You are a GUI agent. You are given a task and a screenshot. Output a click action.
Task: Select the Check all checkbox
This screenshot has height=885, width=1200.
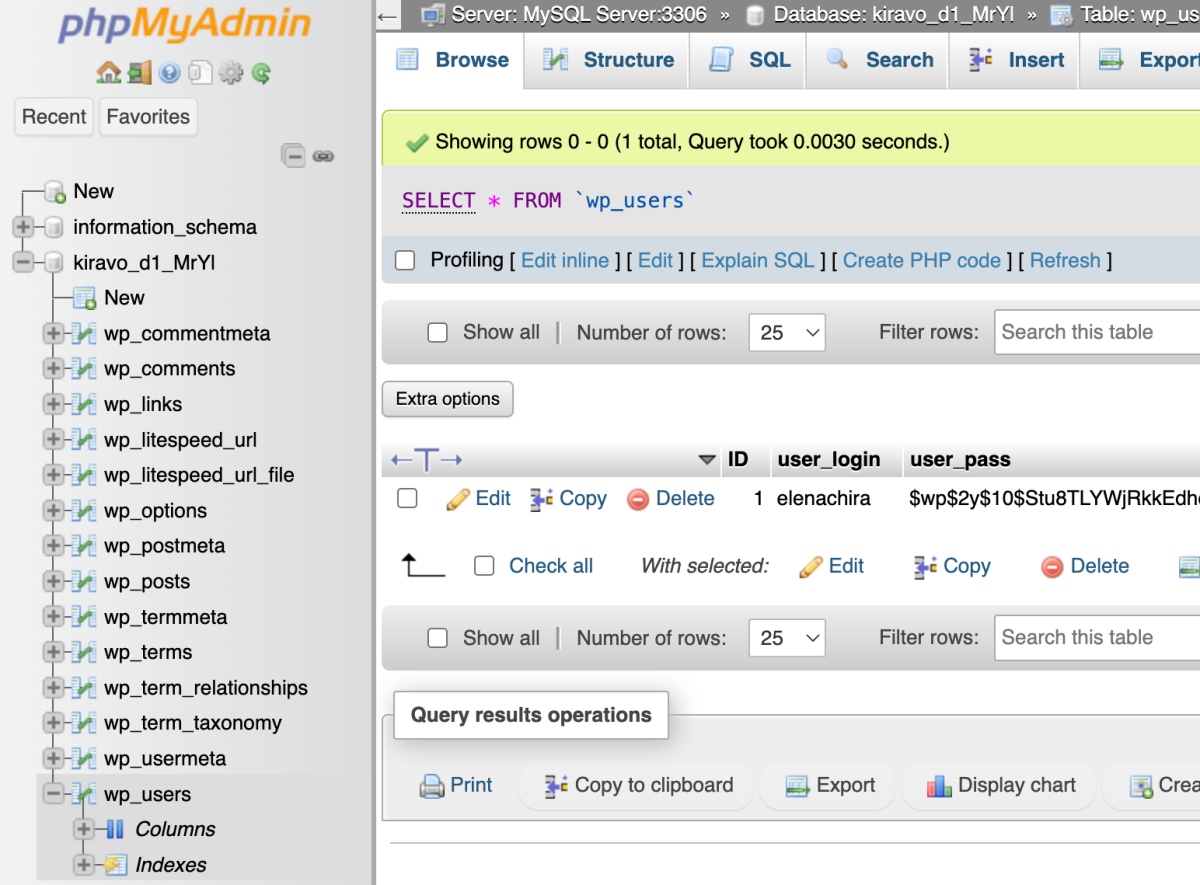pos(484,566)
